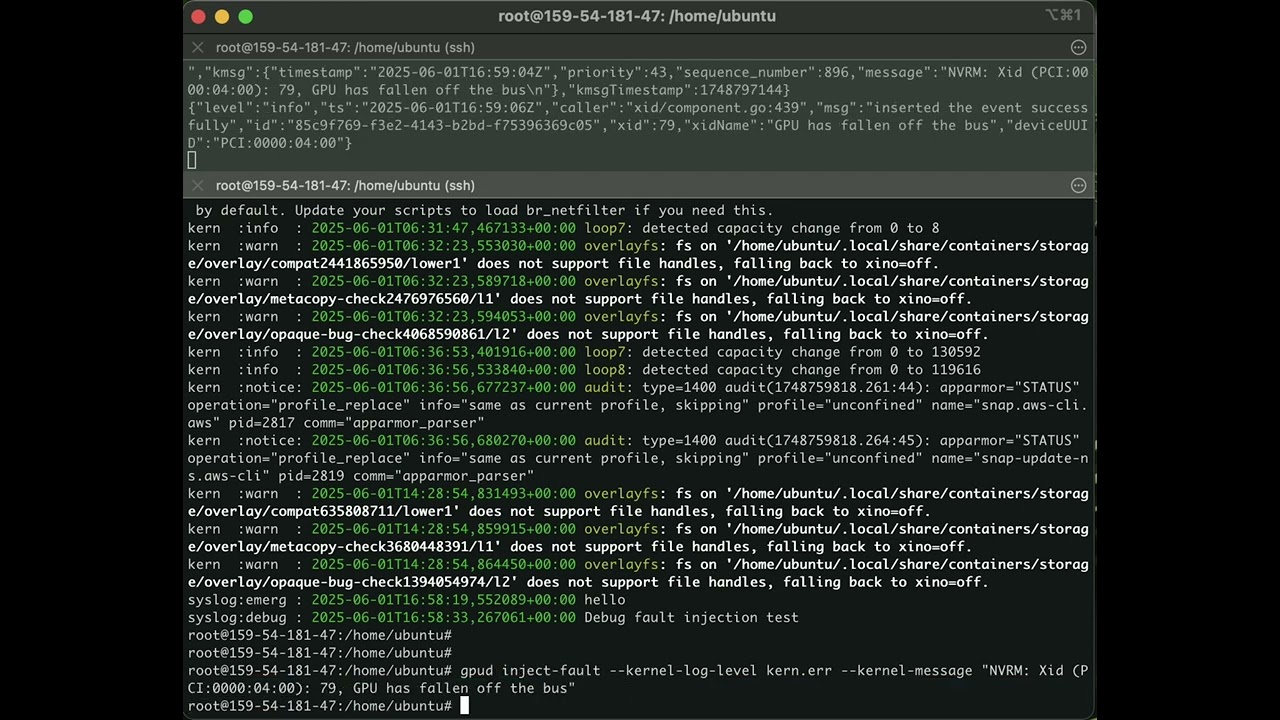Close the upper ssh pane
The image size is (1280, 720).
click(197, 47)
